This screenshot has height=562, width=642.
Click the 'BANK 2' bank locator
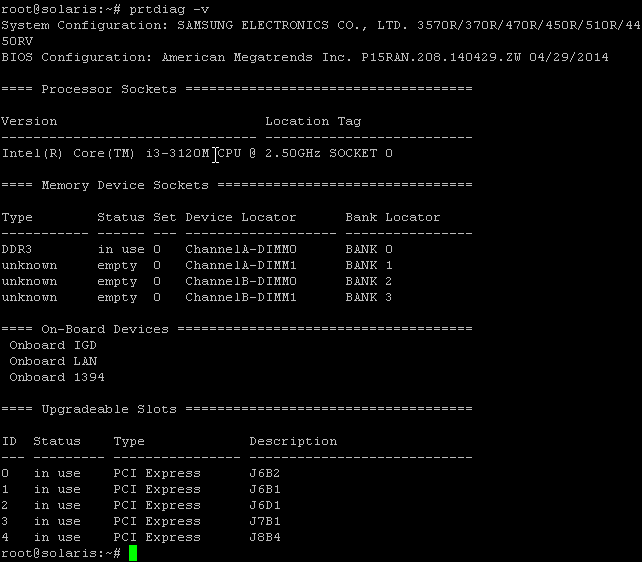point(369,281)
